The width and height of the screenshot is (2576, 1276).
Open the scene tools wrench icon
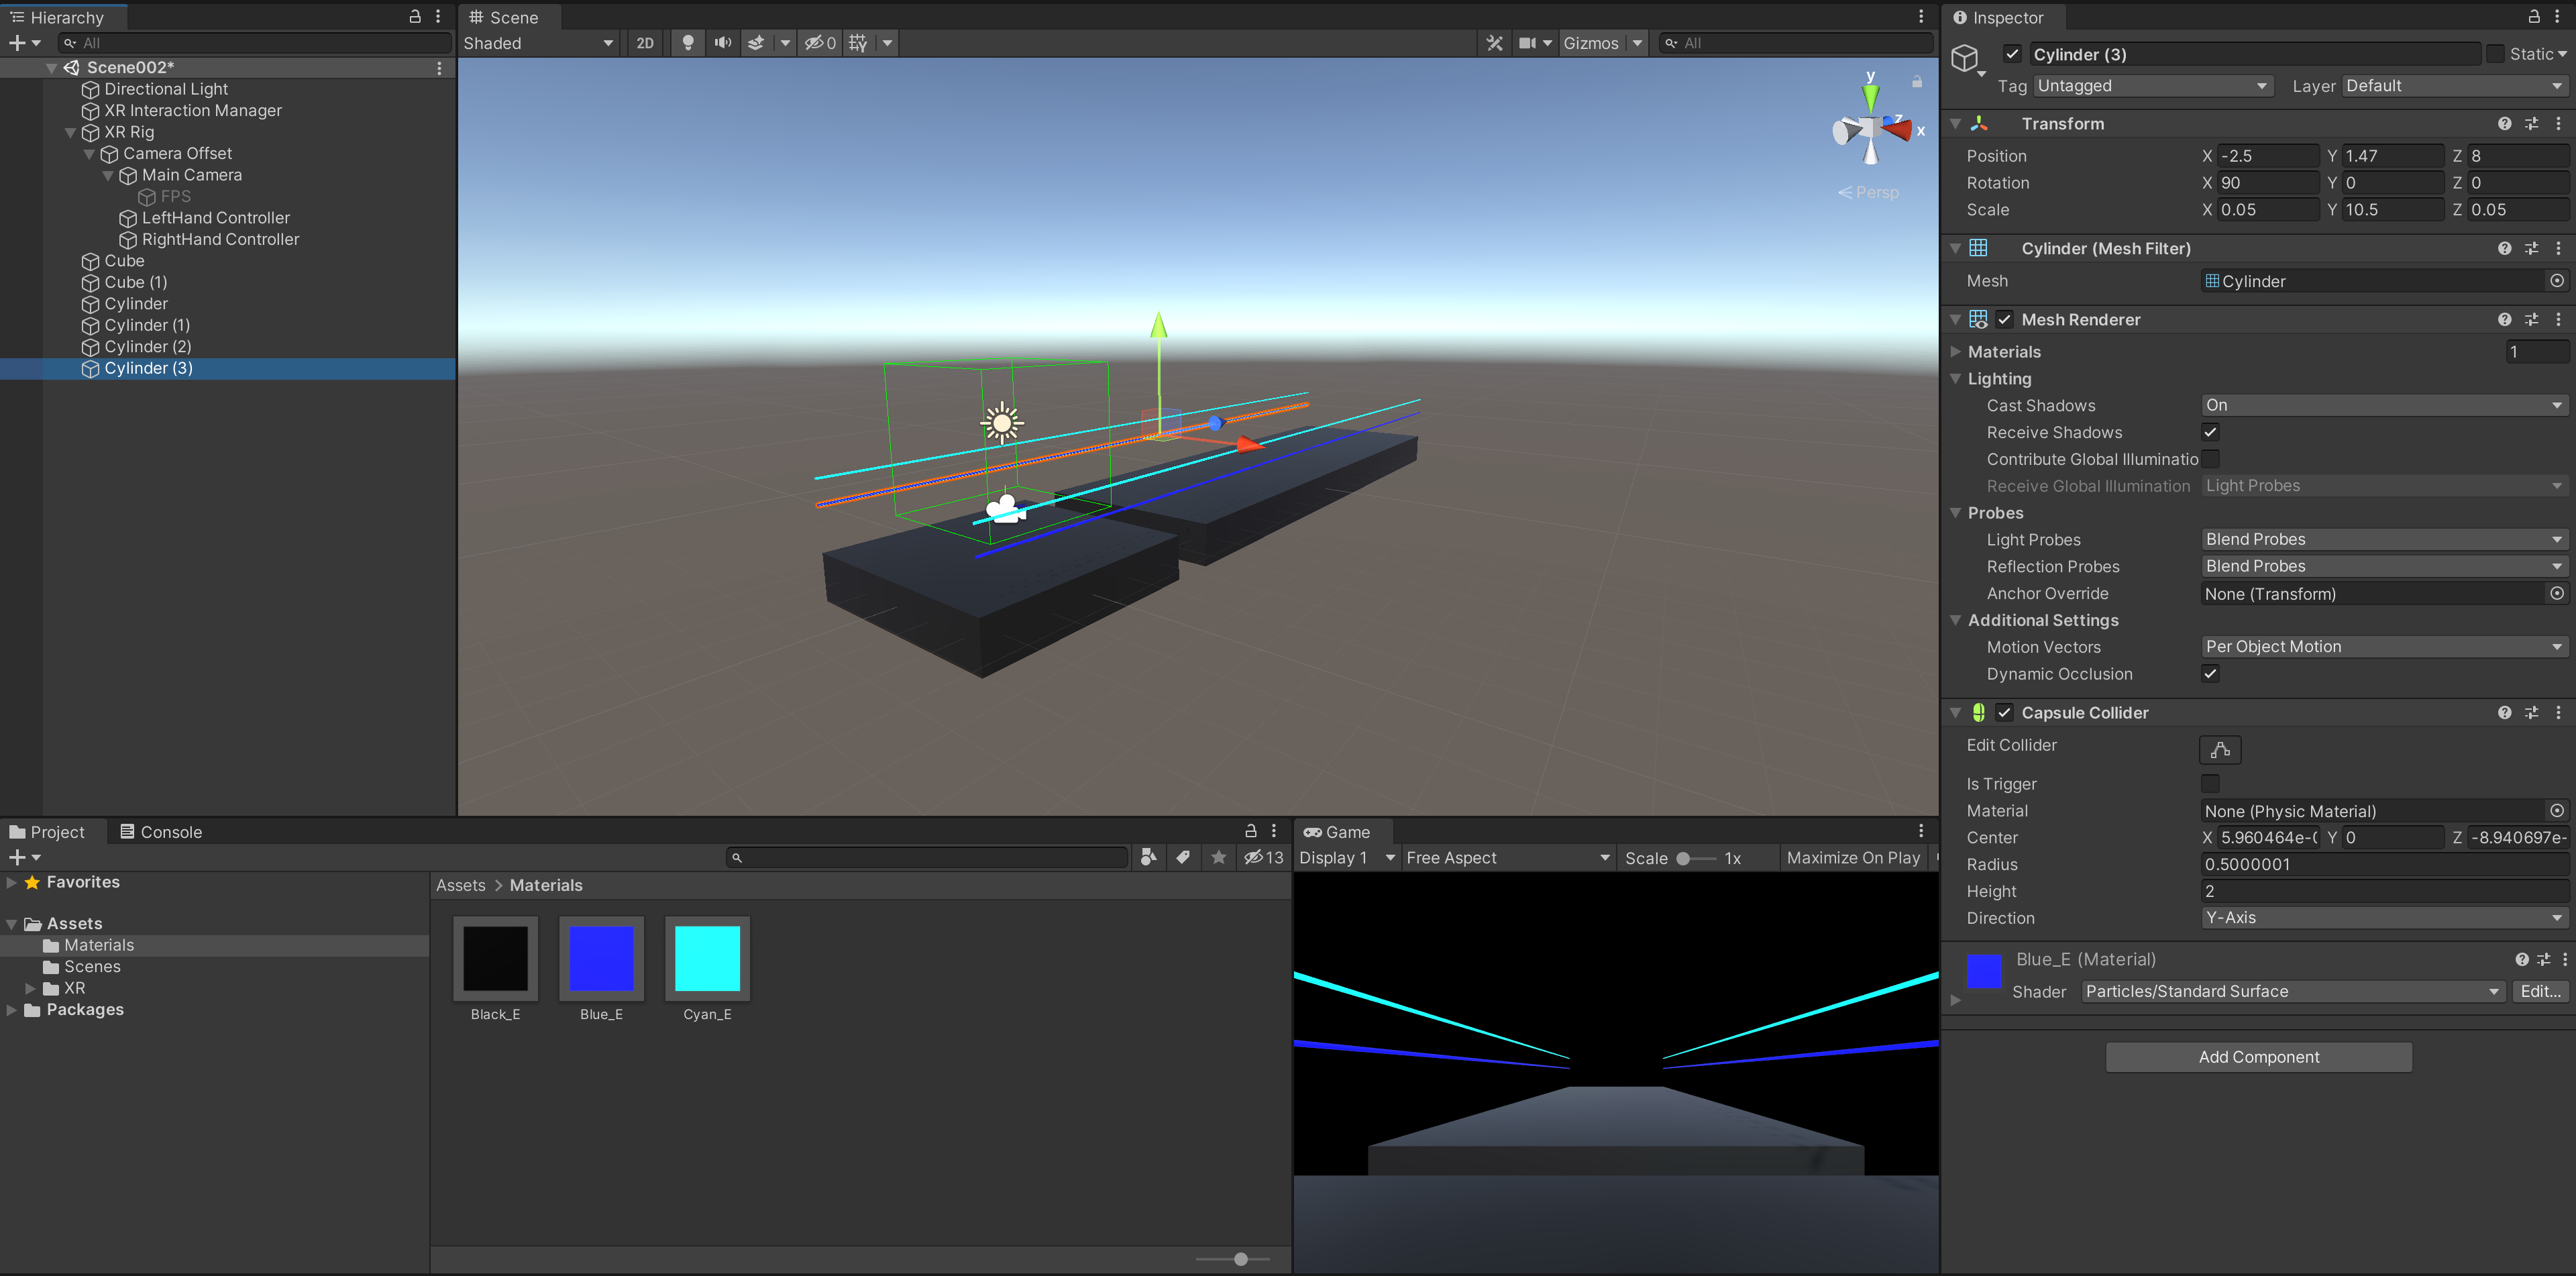1494,43
